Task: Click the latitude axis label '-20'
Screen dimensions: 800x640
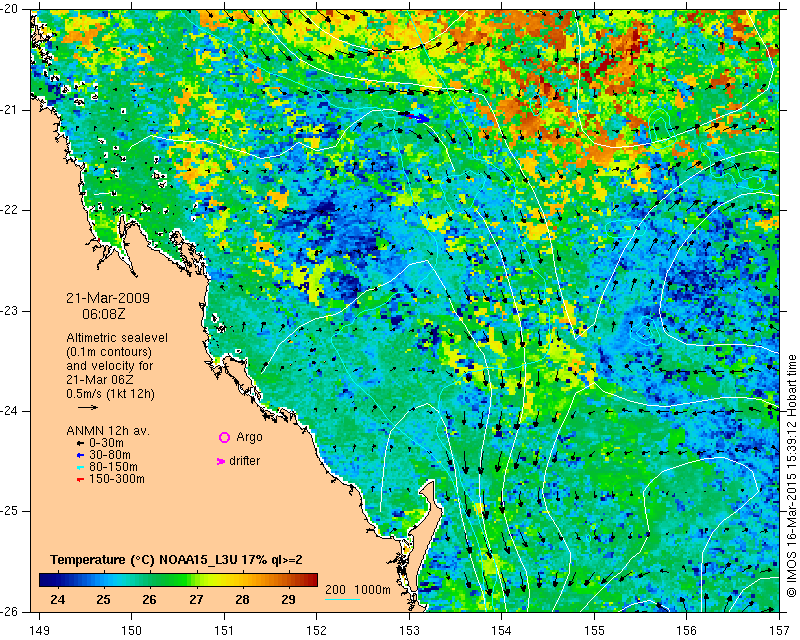Action: point(11,10)
